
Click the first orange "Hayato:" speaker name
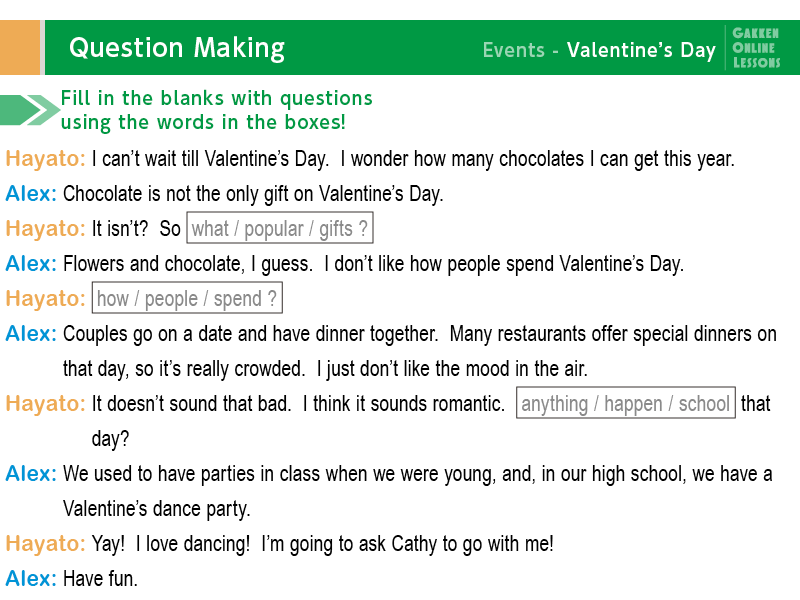point(45,158)
